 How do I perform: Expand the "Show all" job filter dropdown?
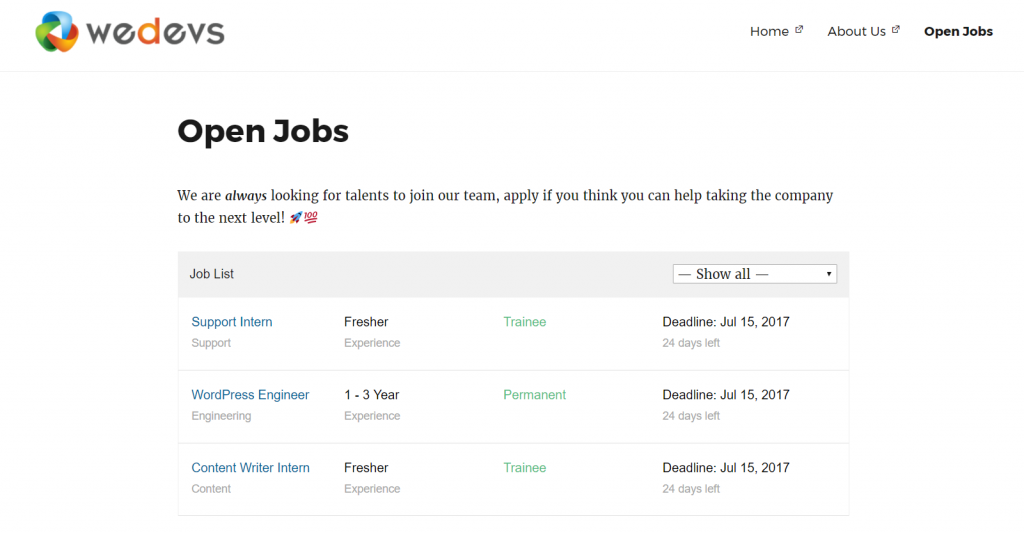pos(755,274)
